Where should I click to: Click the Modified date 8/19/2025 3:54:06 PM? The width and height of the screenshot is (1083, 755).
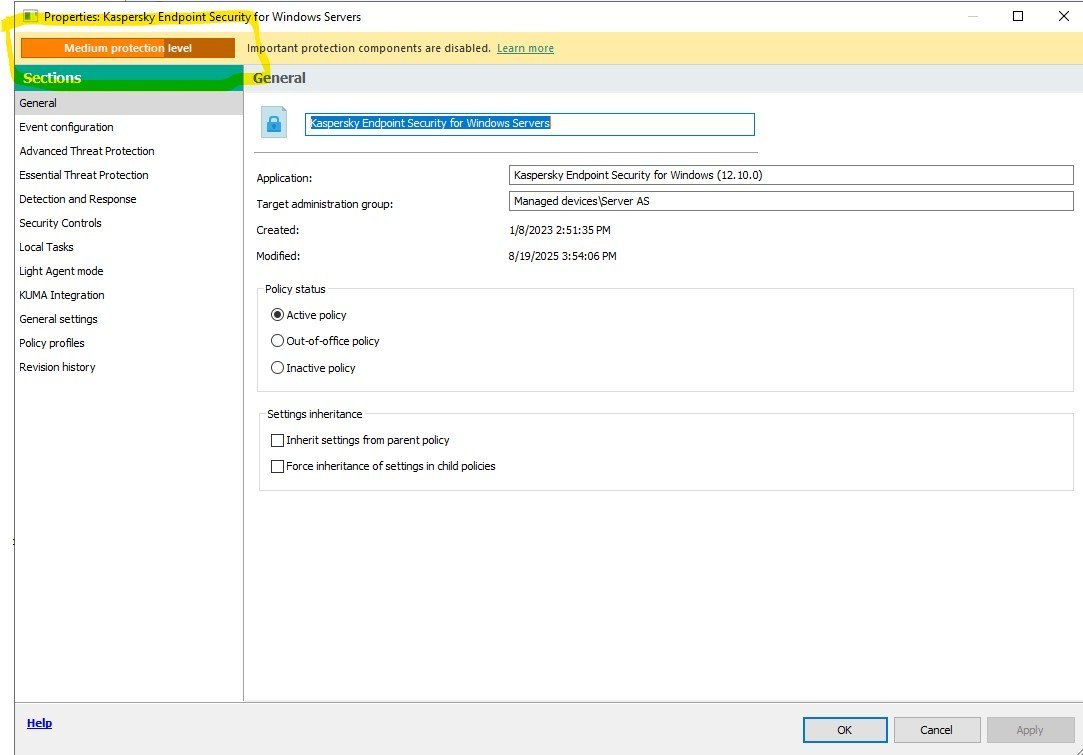[562, 256]
